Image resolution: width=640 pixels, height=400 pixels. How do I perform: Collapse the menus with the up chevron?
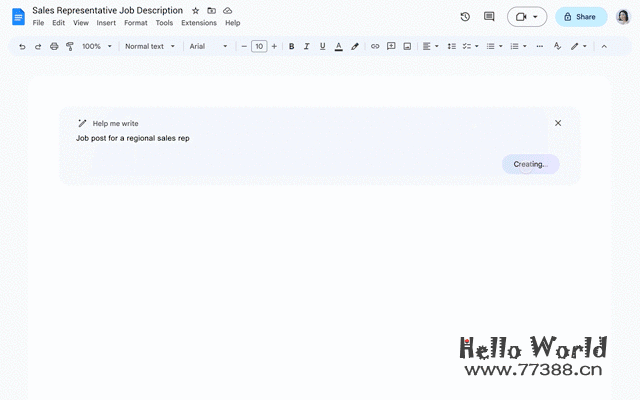(x=604, y=47)
